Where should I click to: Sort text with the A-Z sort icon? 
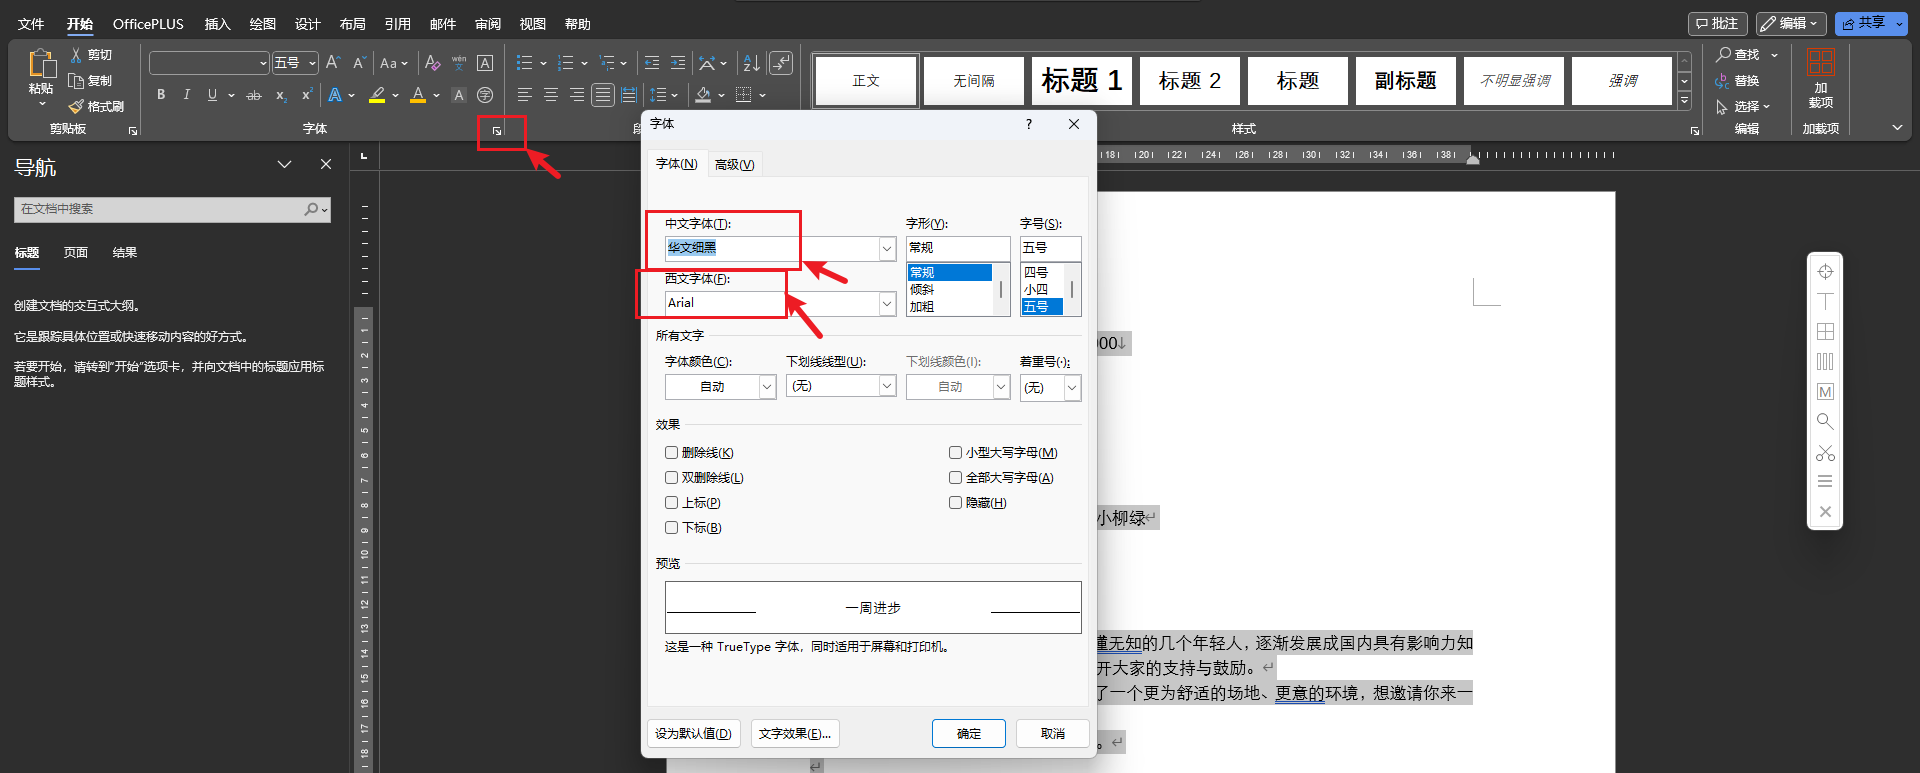pos(752,63)
